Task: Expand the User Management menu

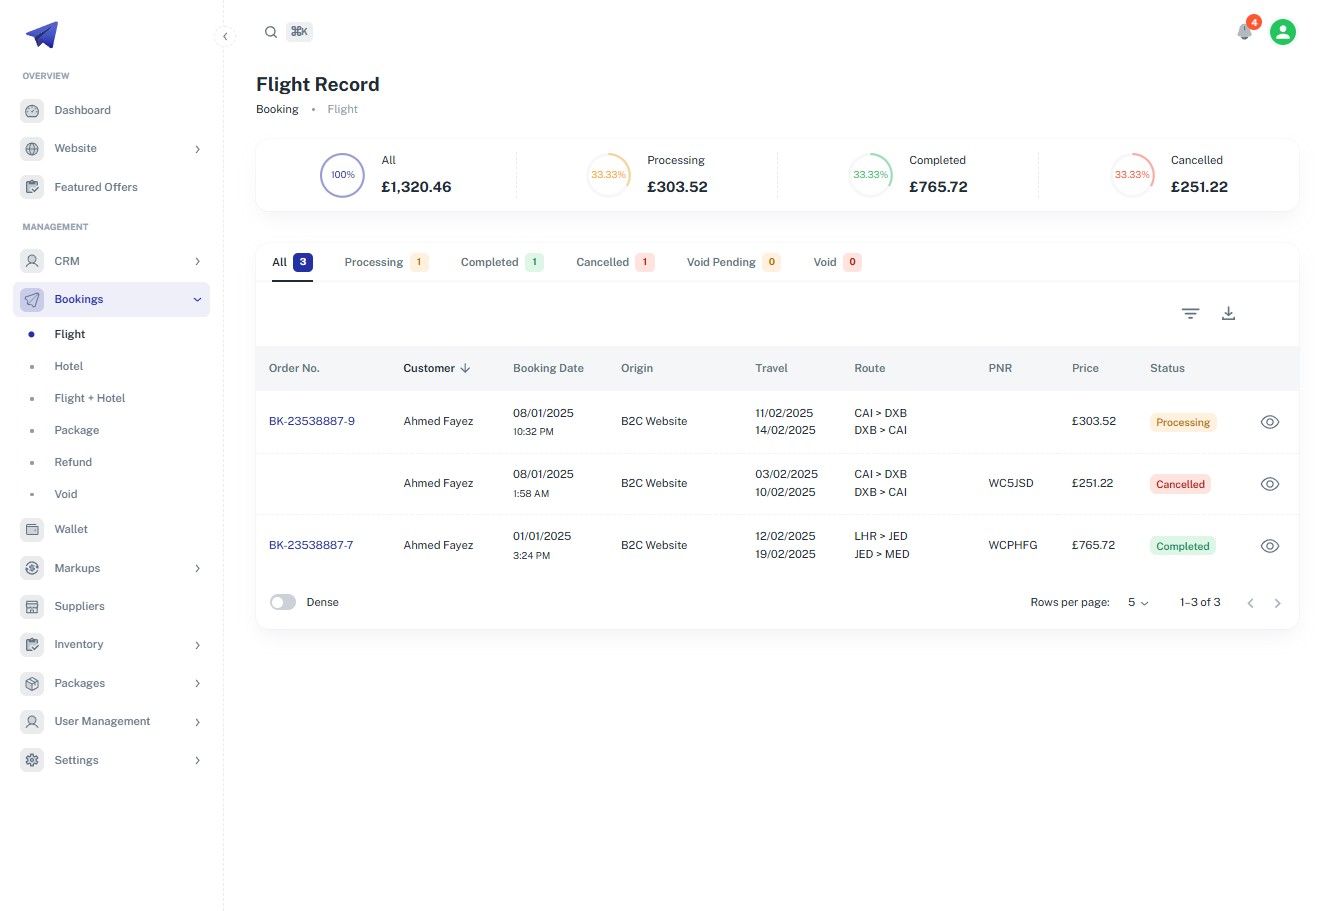Action: pos(111,721)
